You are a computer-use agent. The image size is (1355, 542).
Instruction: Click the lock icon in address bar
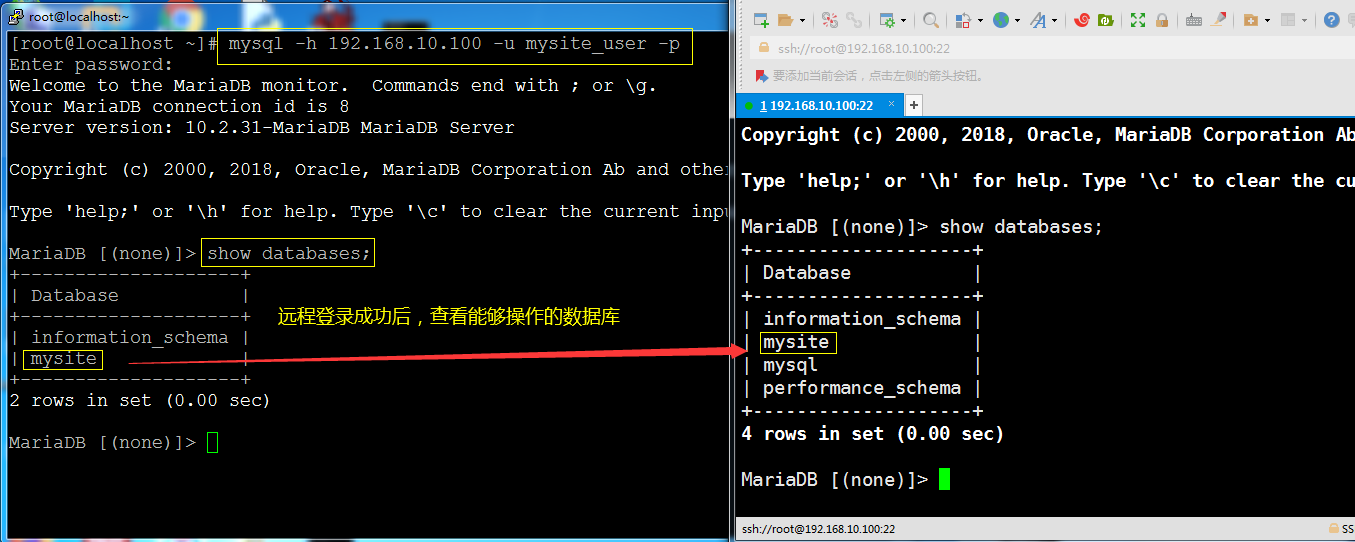[x=763, y=47]
